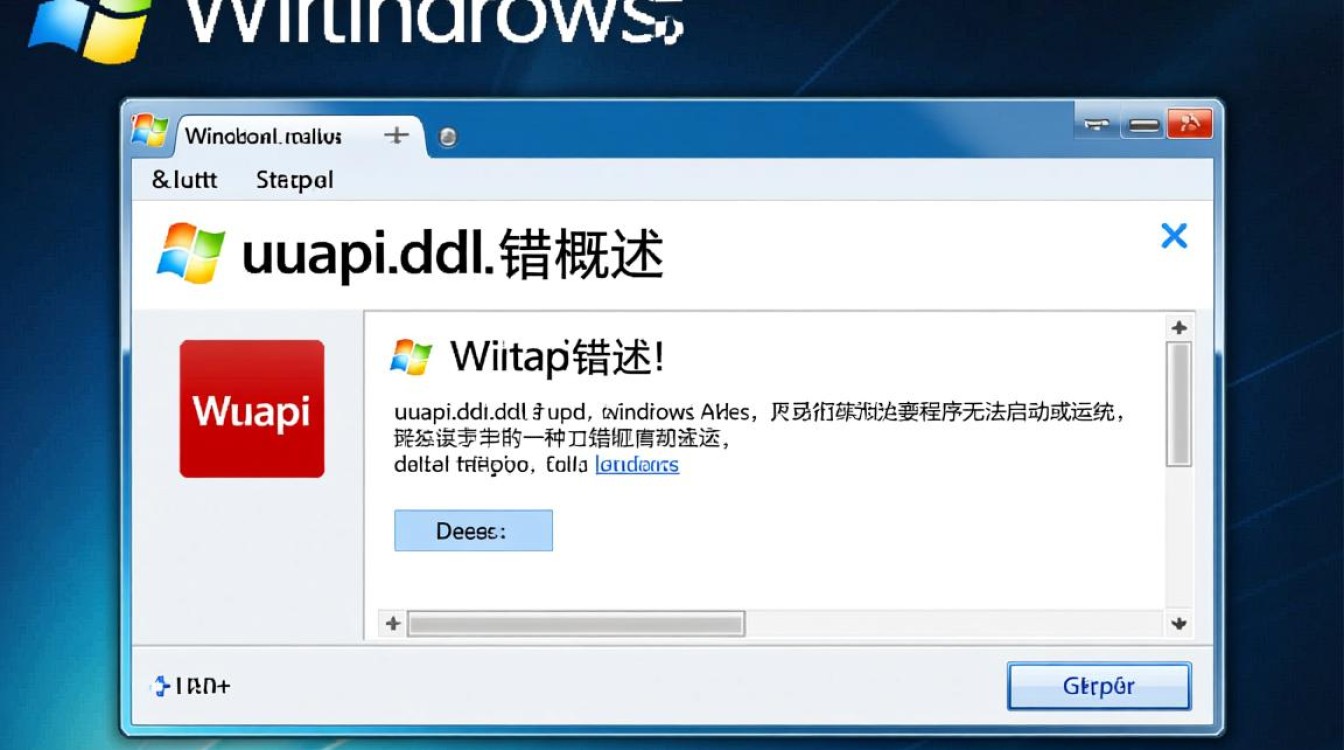Click the red Wuapi tile

click(x=252, y=408)
